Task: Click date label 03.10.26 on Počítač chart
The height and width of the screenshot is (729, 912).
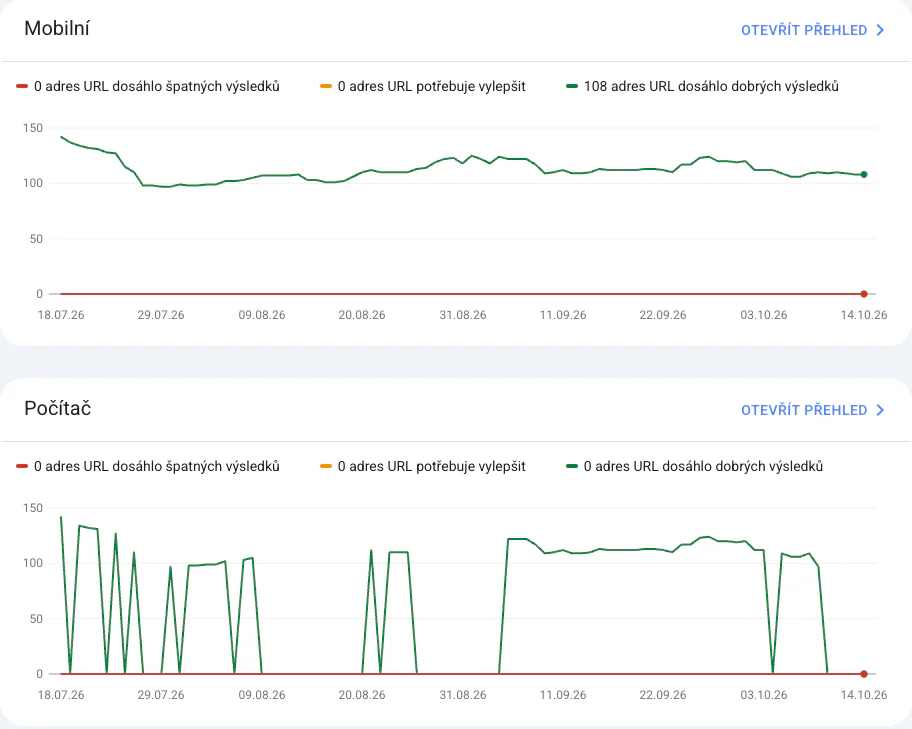Action: point(764,695)
